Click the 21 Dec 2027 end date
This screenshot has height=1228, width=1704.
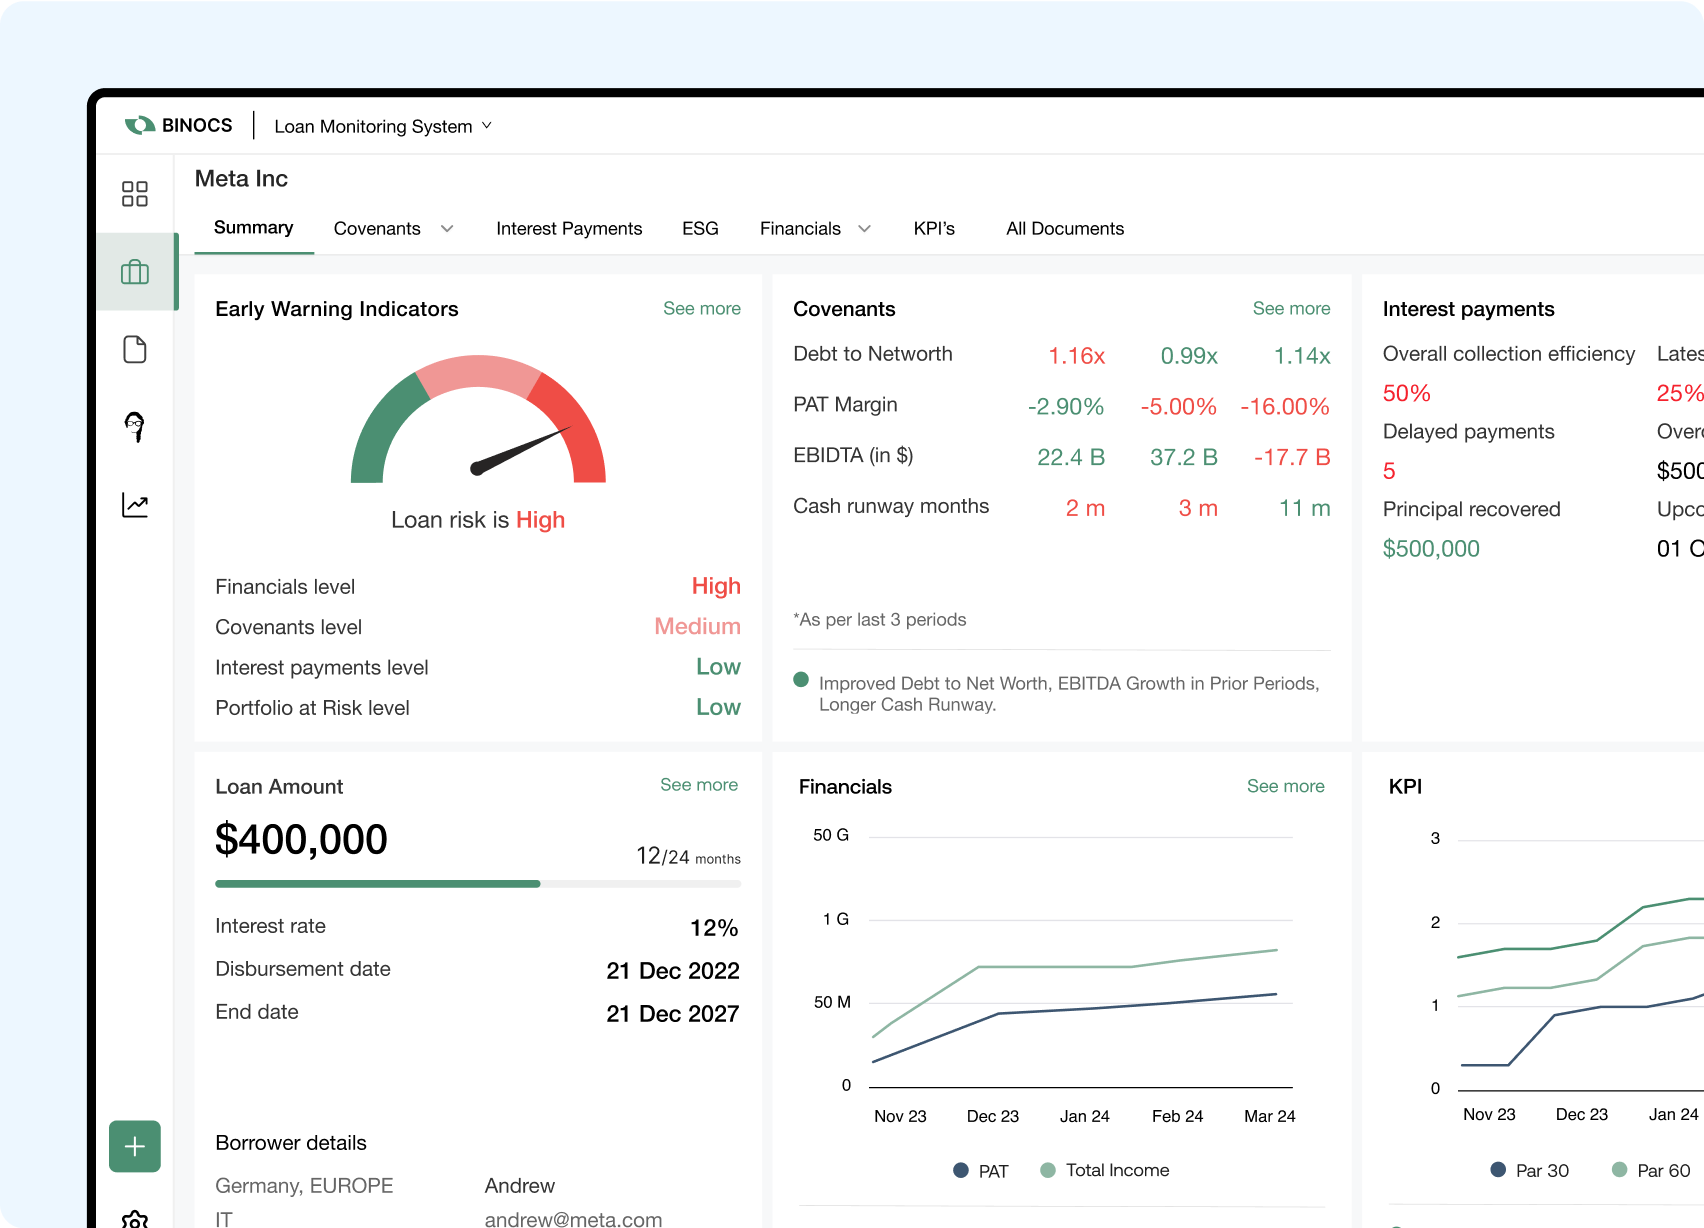672,1014
